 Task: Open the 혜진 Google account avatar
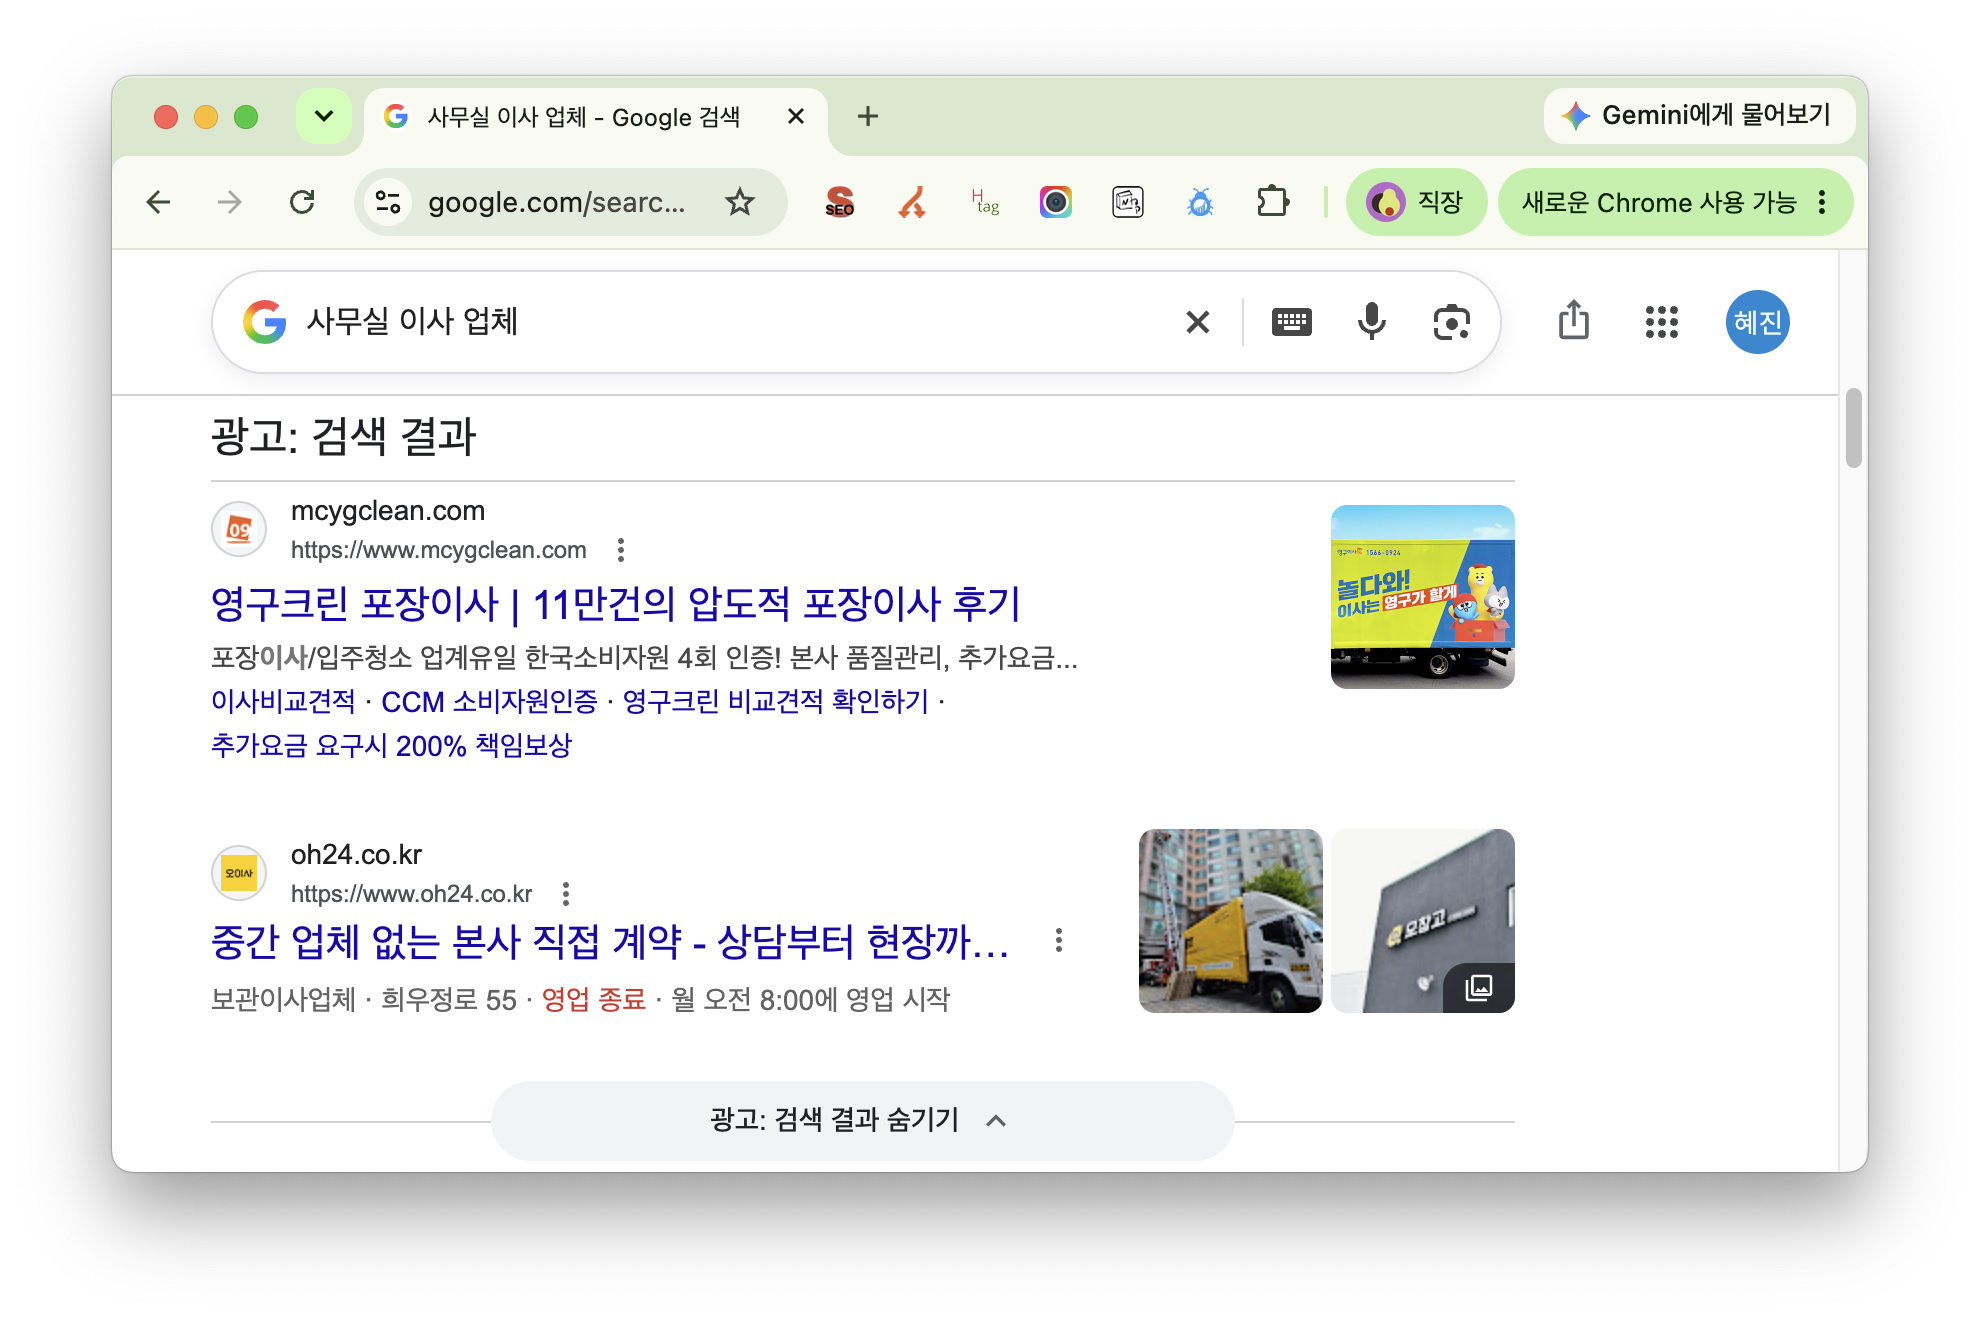pyautogui.click(x=1758, y=322)
